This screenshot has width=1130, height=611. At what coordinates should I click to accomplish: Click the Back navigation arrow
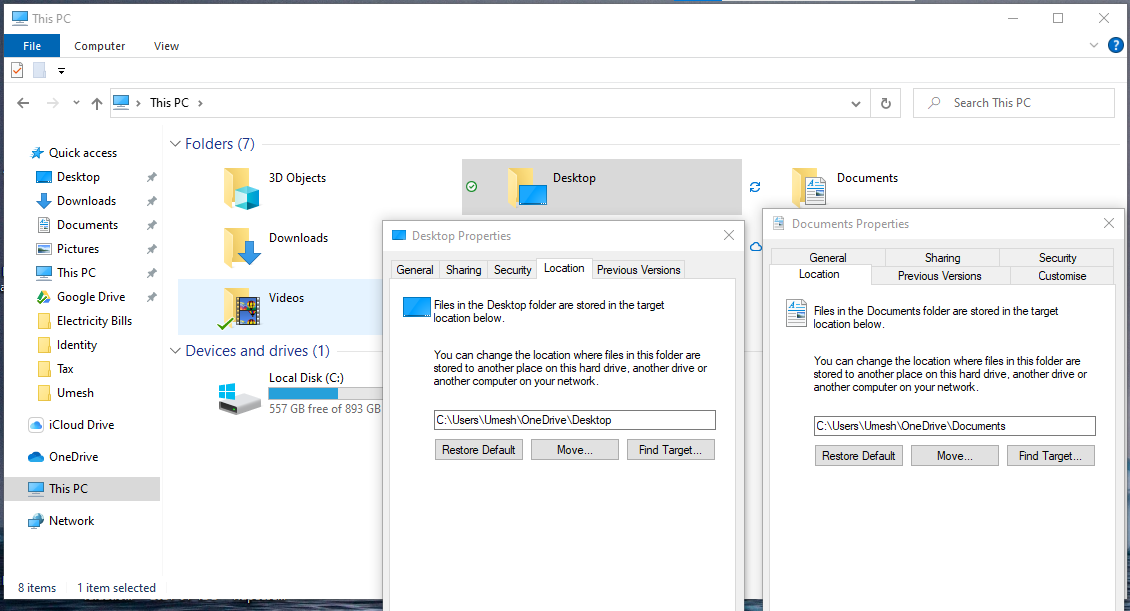[x=23, y=103]
